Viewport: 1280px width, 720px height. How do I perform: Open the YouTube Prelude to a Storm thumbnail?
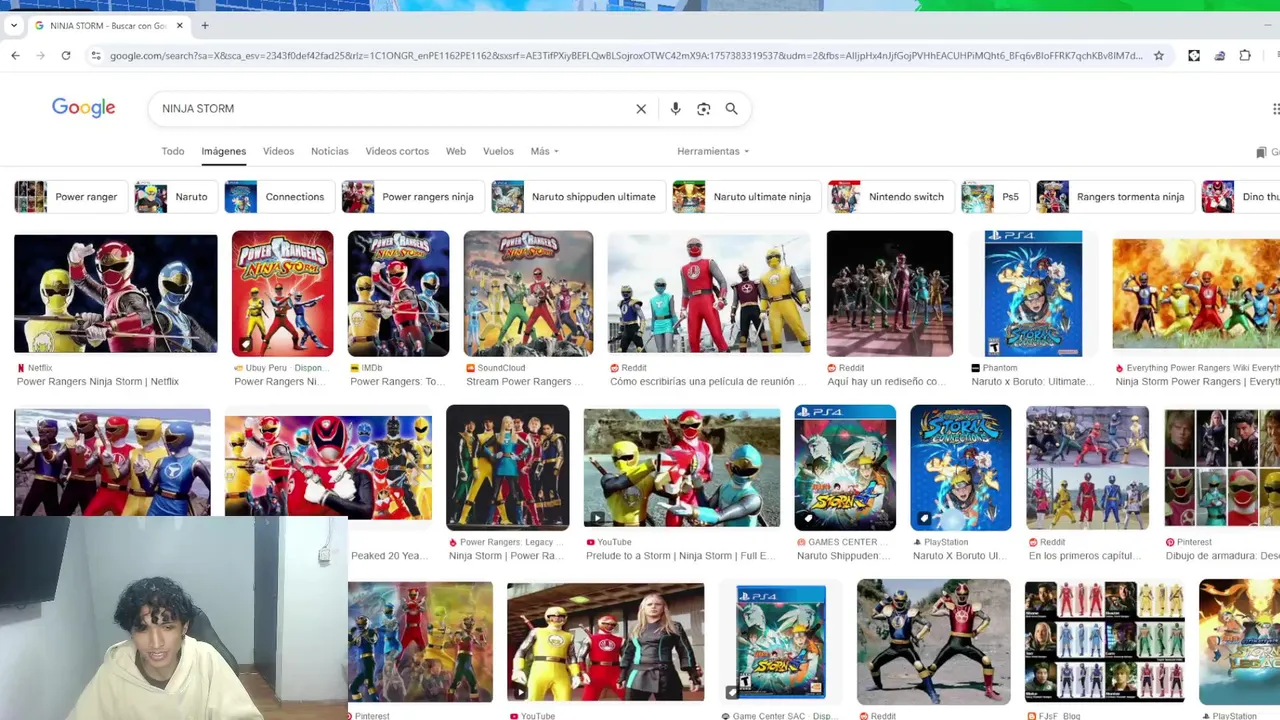click(682, 467)
